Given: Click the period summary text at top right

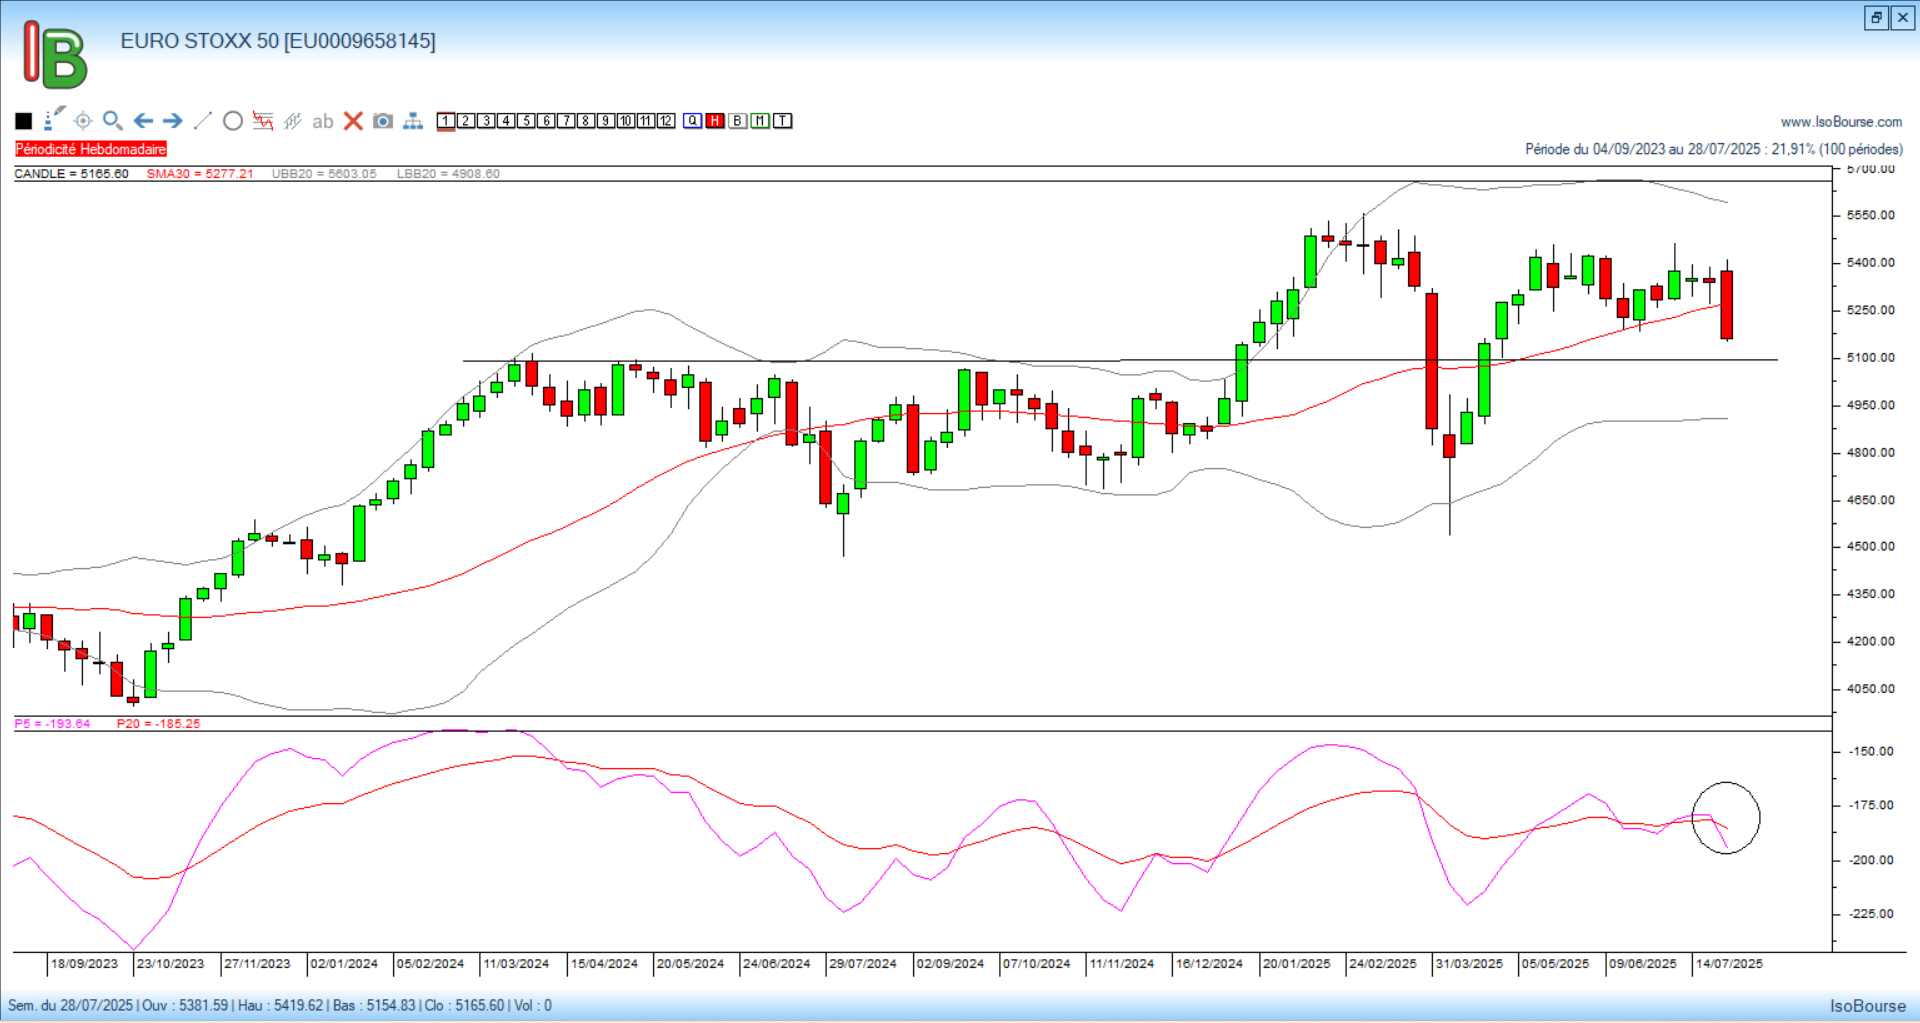Looking at the screenshot, I should point(1714,149).
